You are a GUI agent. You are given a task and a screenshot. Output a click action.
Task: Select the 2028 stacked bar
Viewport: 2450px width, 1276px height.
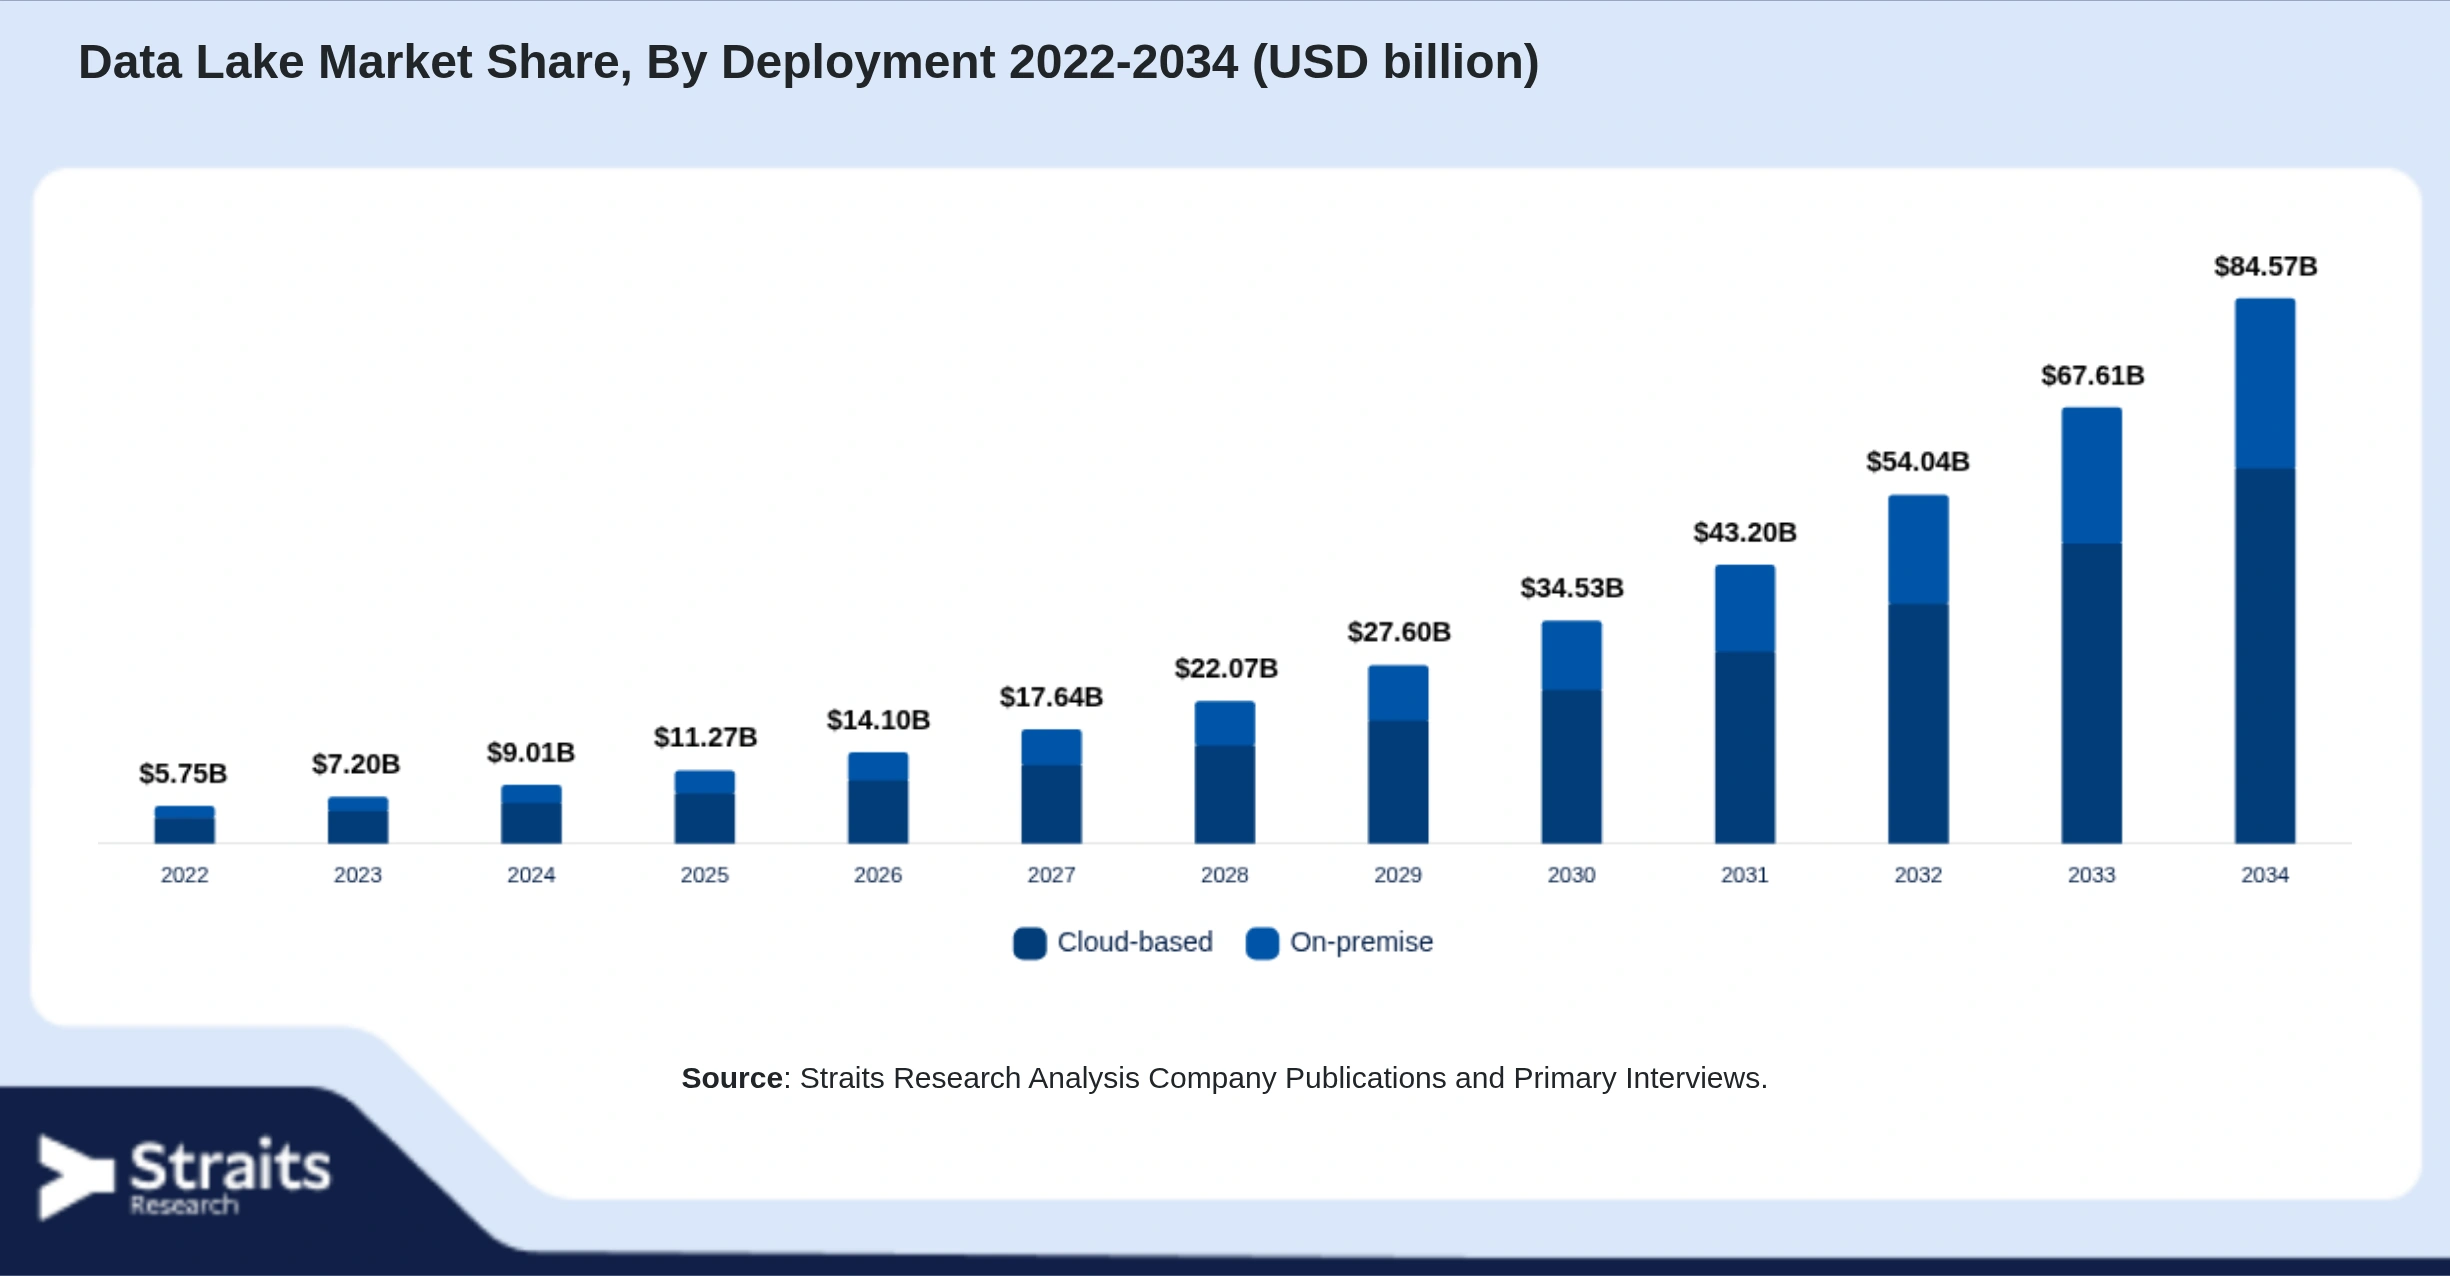click(x=1225, y=772)
